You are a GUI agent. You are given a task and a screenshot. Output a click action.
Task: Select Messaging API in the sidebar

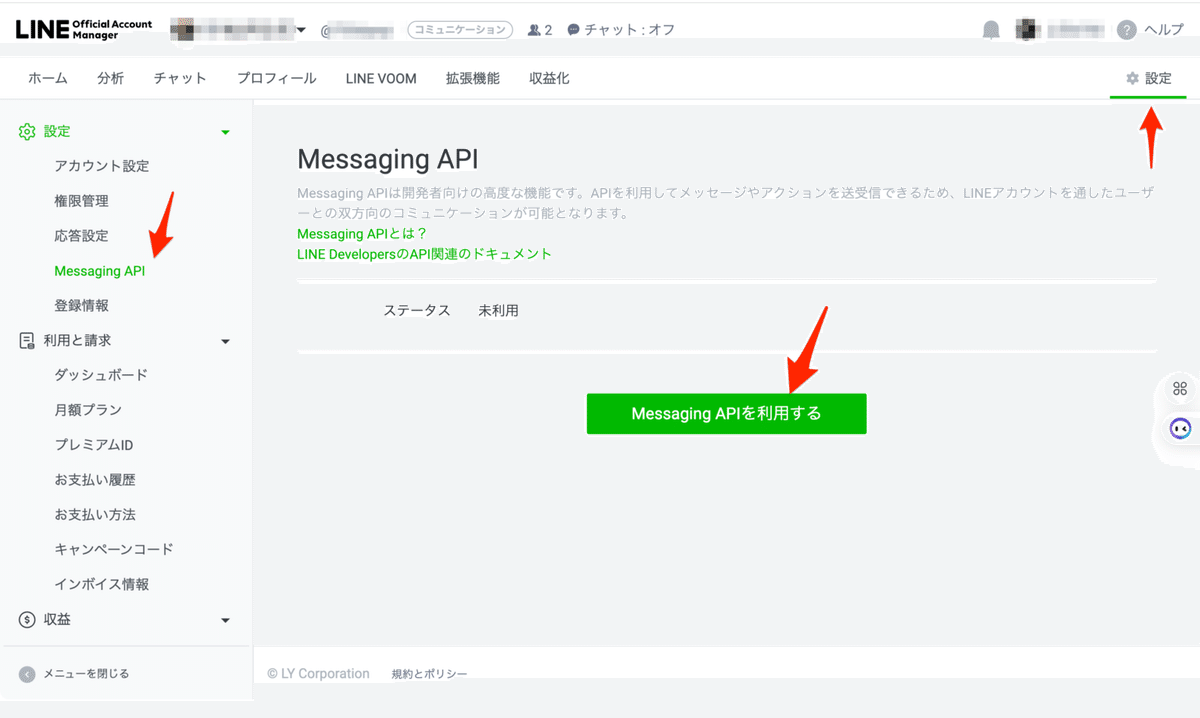(100, 271)
